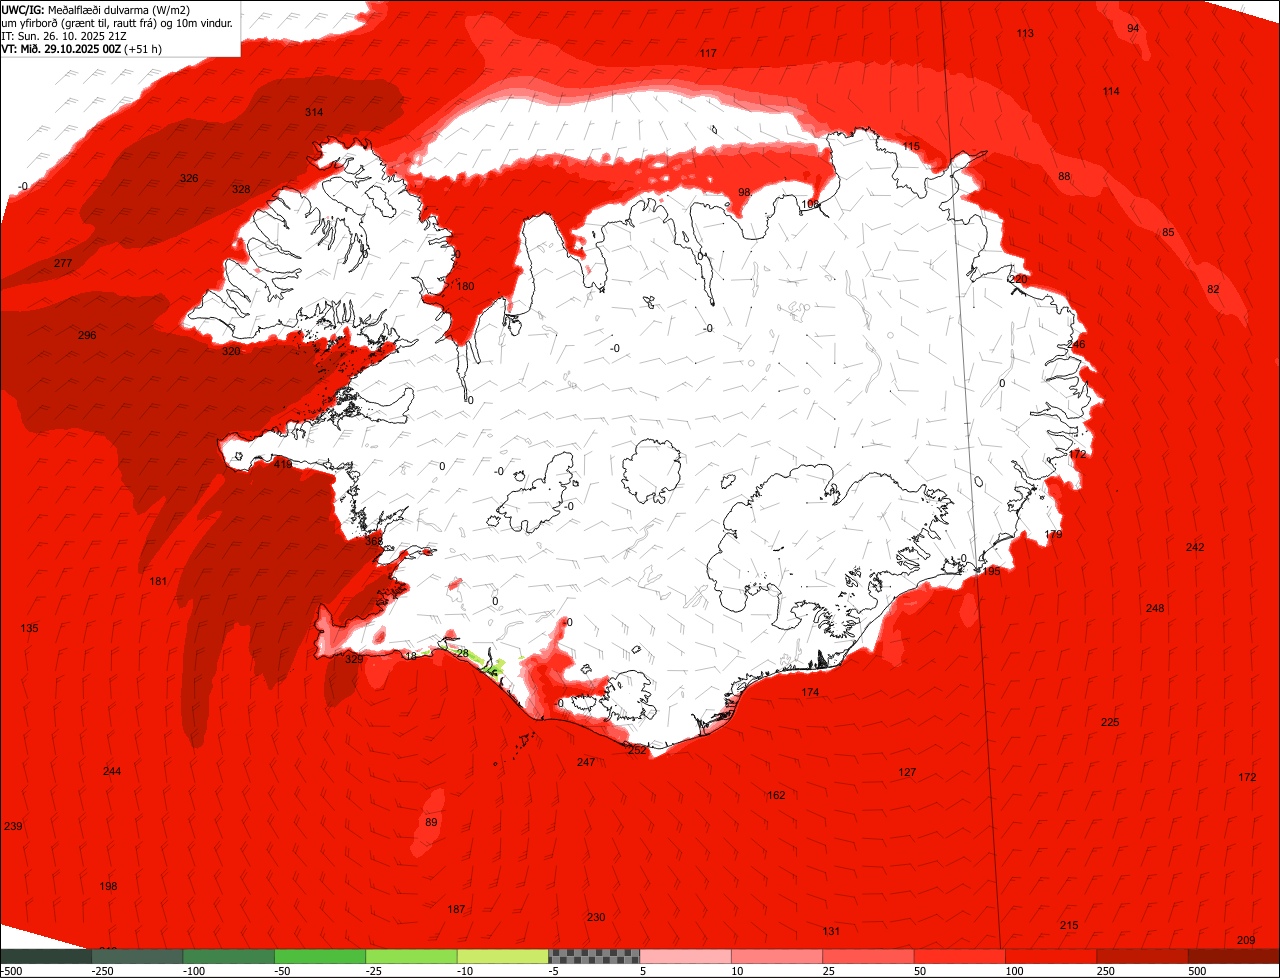Viewport: 1280px width, 978px height.
Task: Select the legend swatch between -250 and -100
Action: click(x=137, y=956)
